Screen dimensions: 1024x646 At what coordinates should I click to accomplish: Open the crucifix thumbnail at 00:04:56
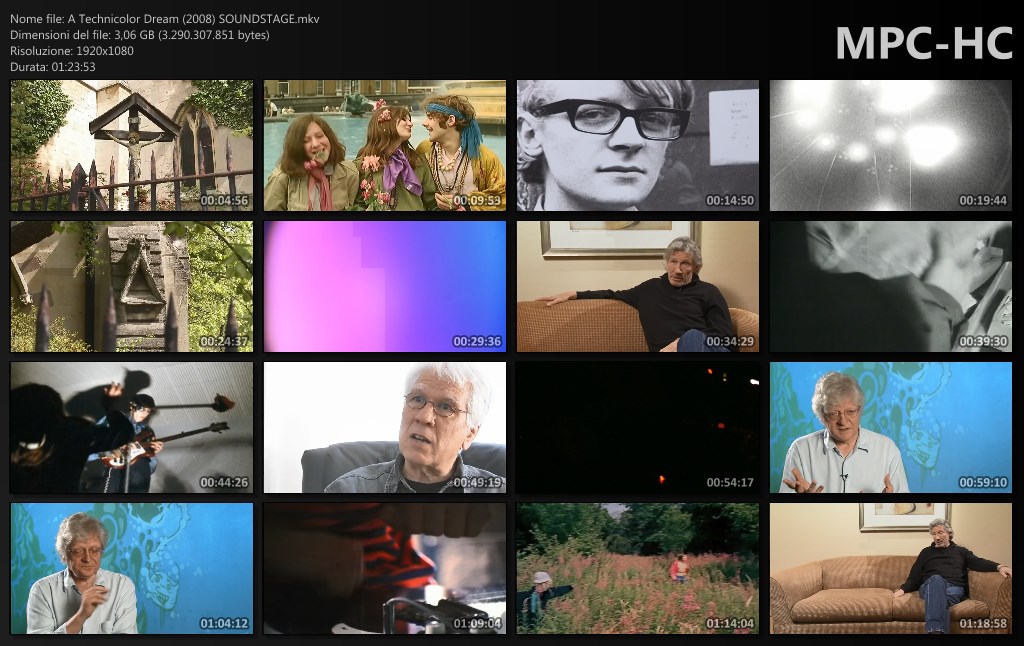tap(132, 146)
